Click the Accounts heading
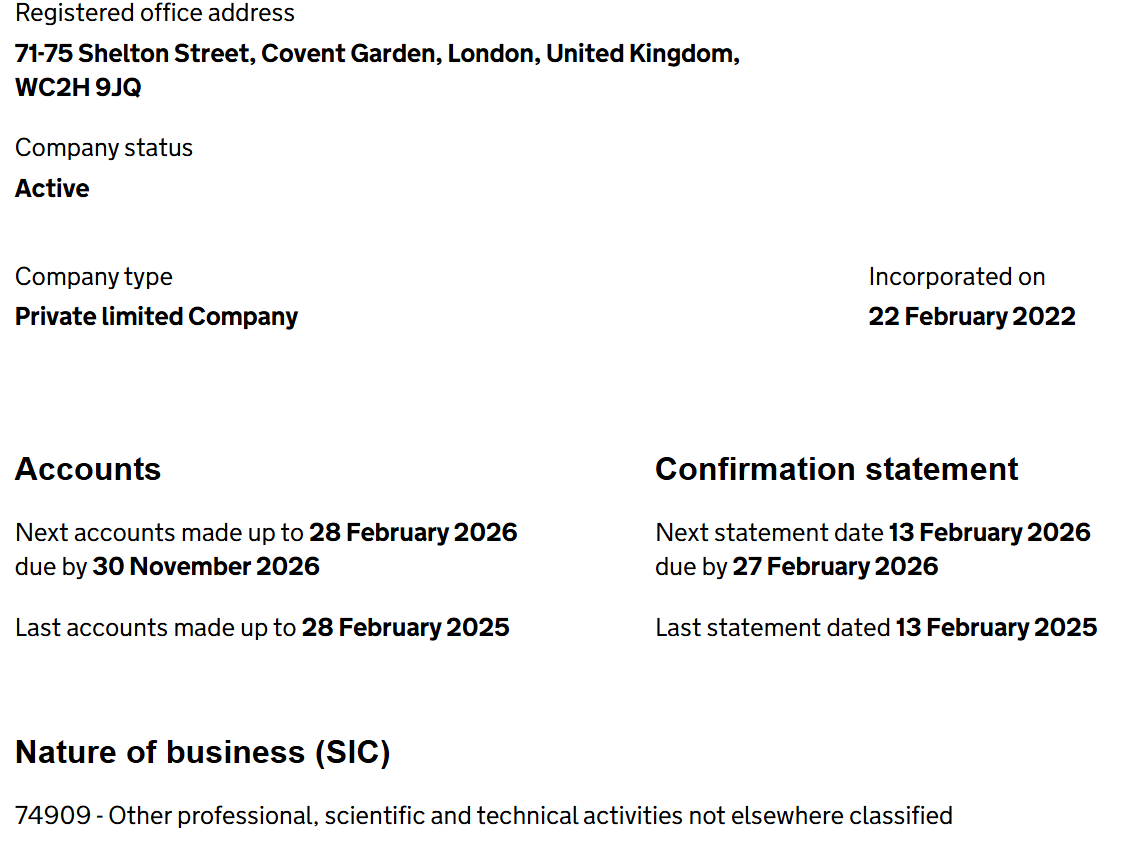The height and width of the screenshot is (841, 1141). tap(87, 469)
